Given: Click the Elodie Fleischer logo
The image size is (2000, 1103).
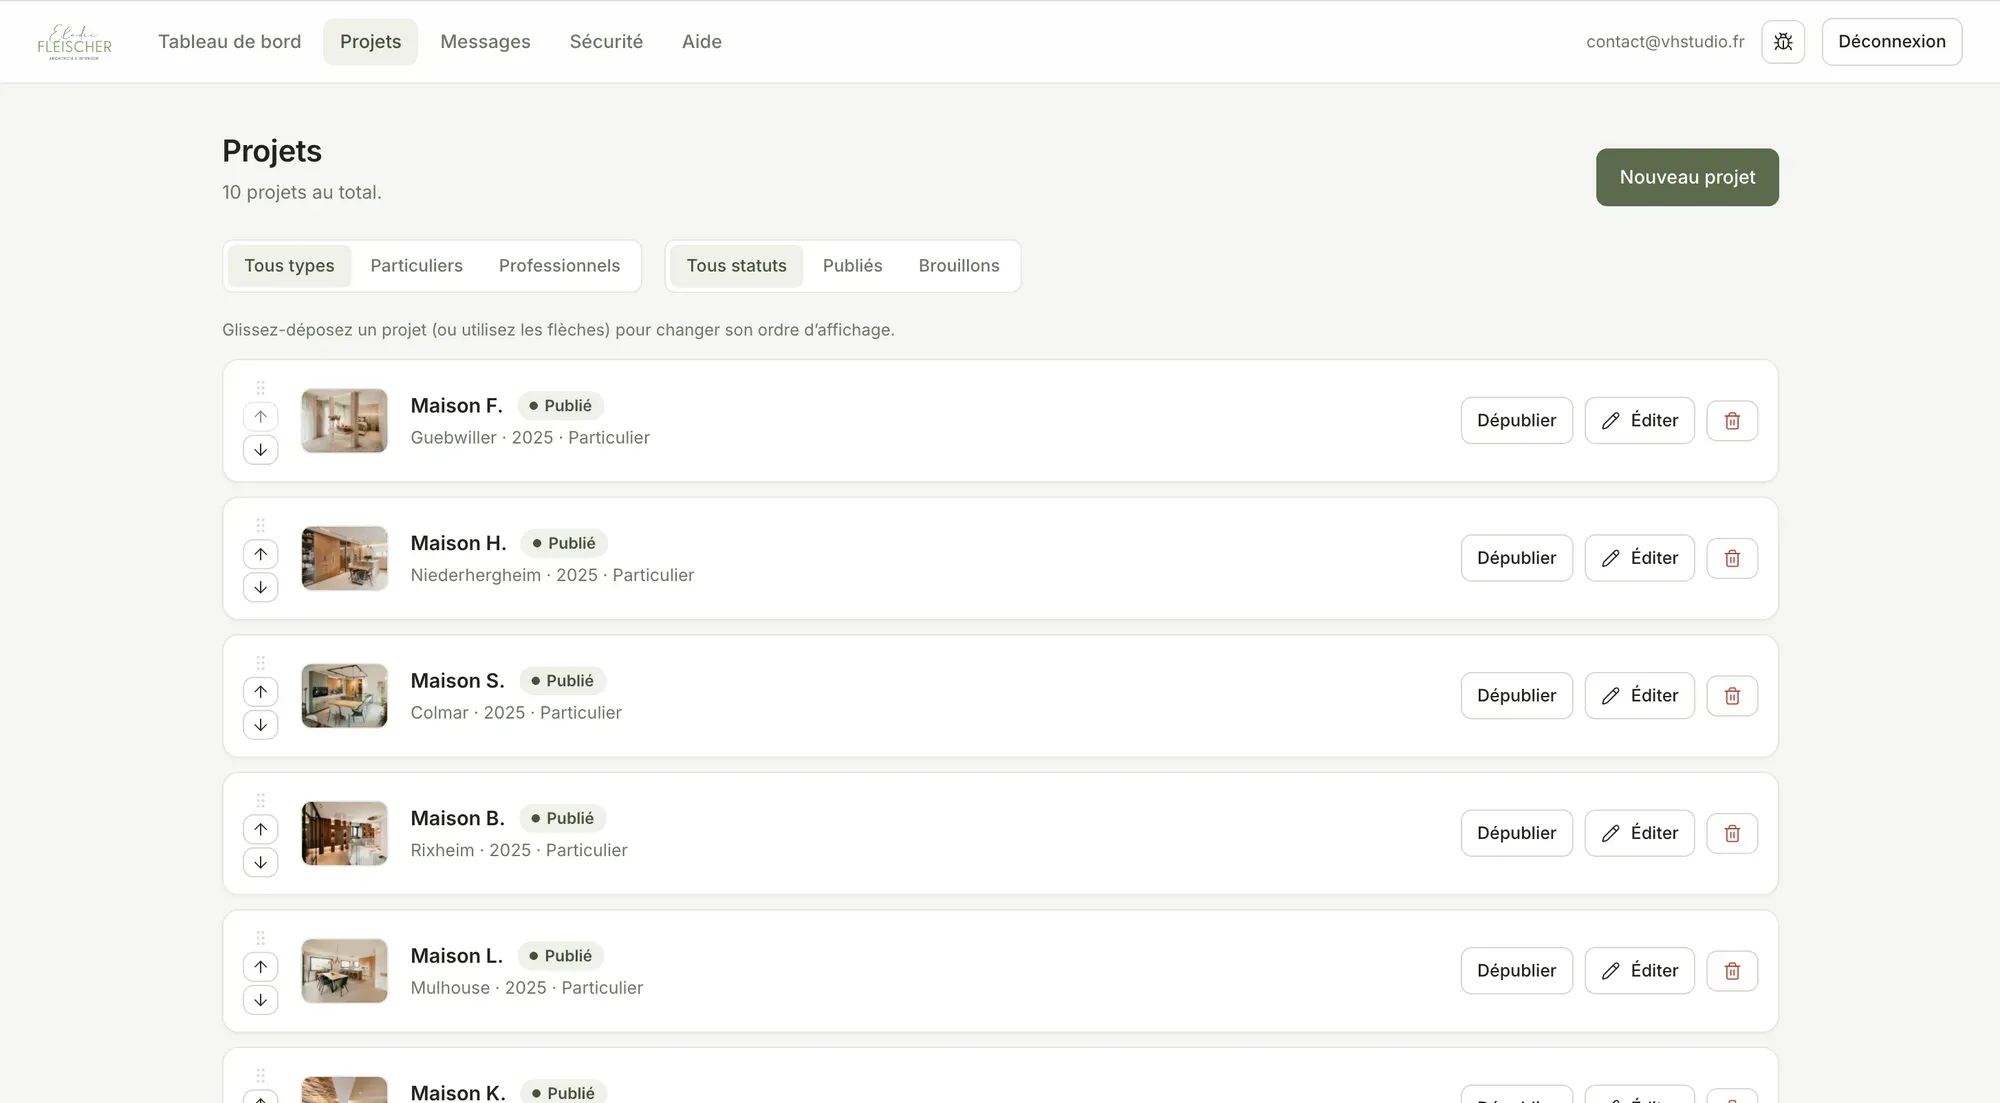Looking at the screenshot, I should (x=75, y=42).
